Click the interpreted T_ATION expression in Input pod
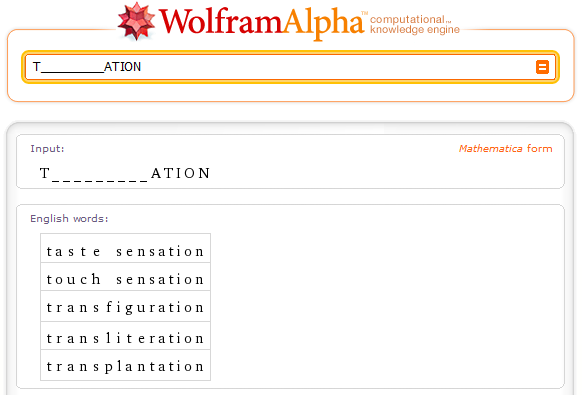The height and width of the screenshot is (395, 582). [x=125, y=173]
